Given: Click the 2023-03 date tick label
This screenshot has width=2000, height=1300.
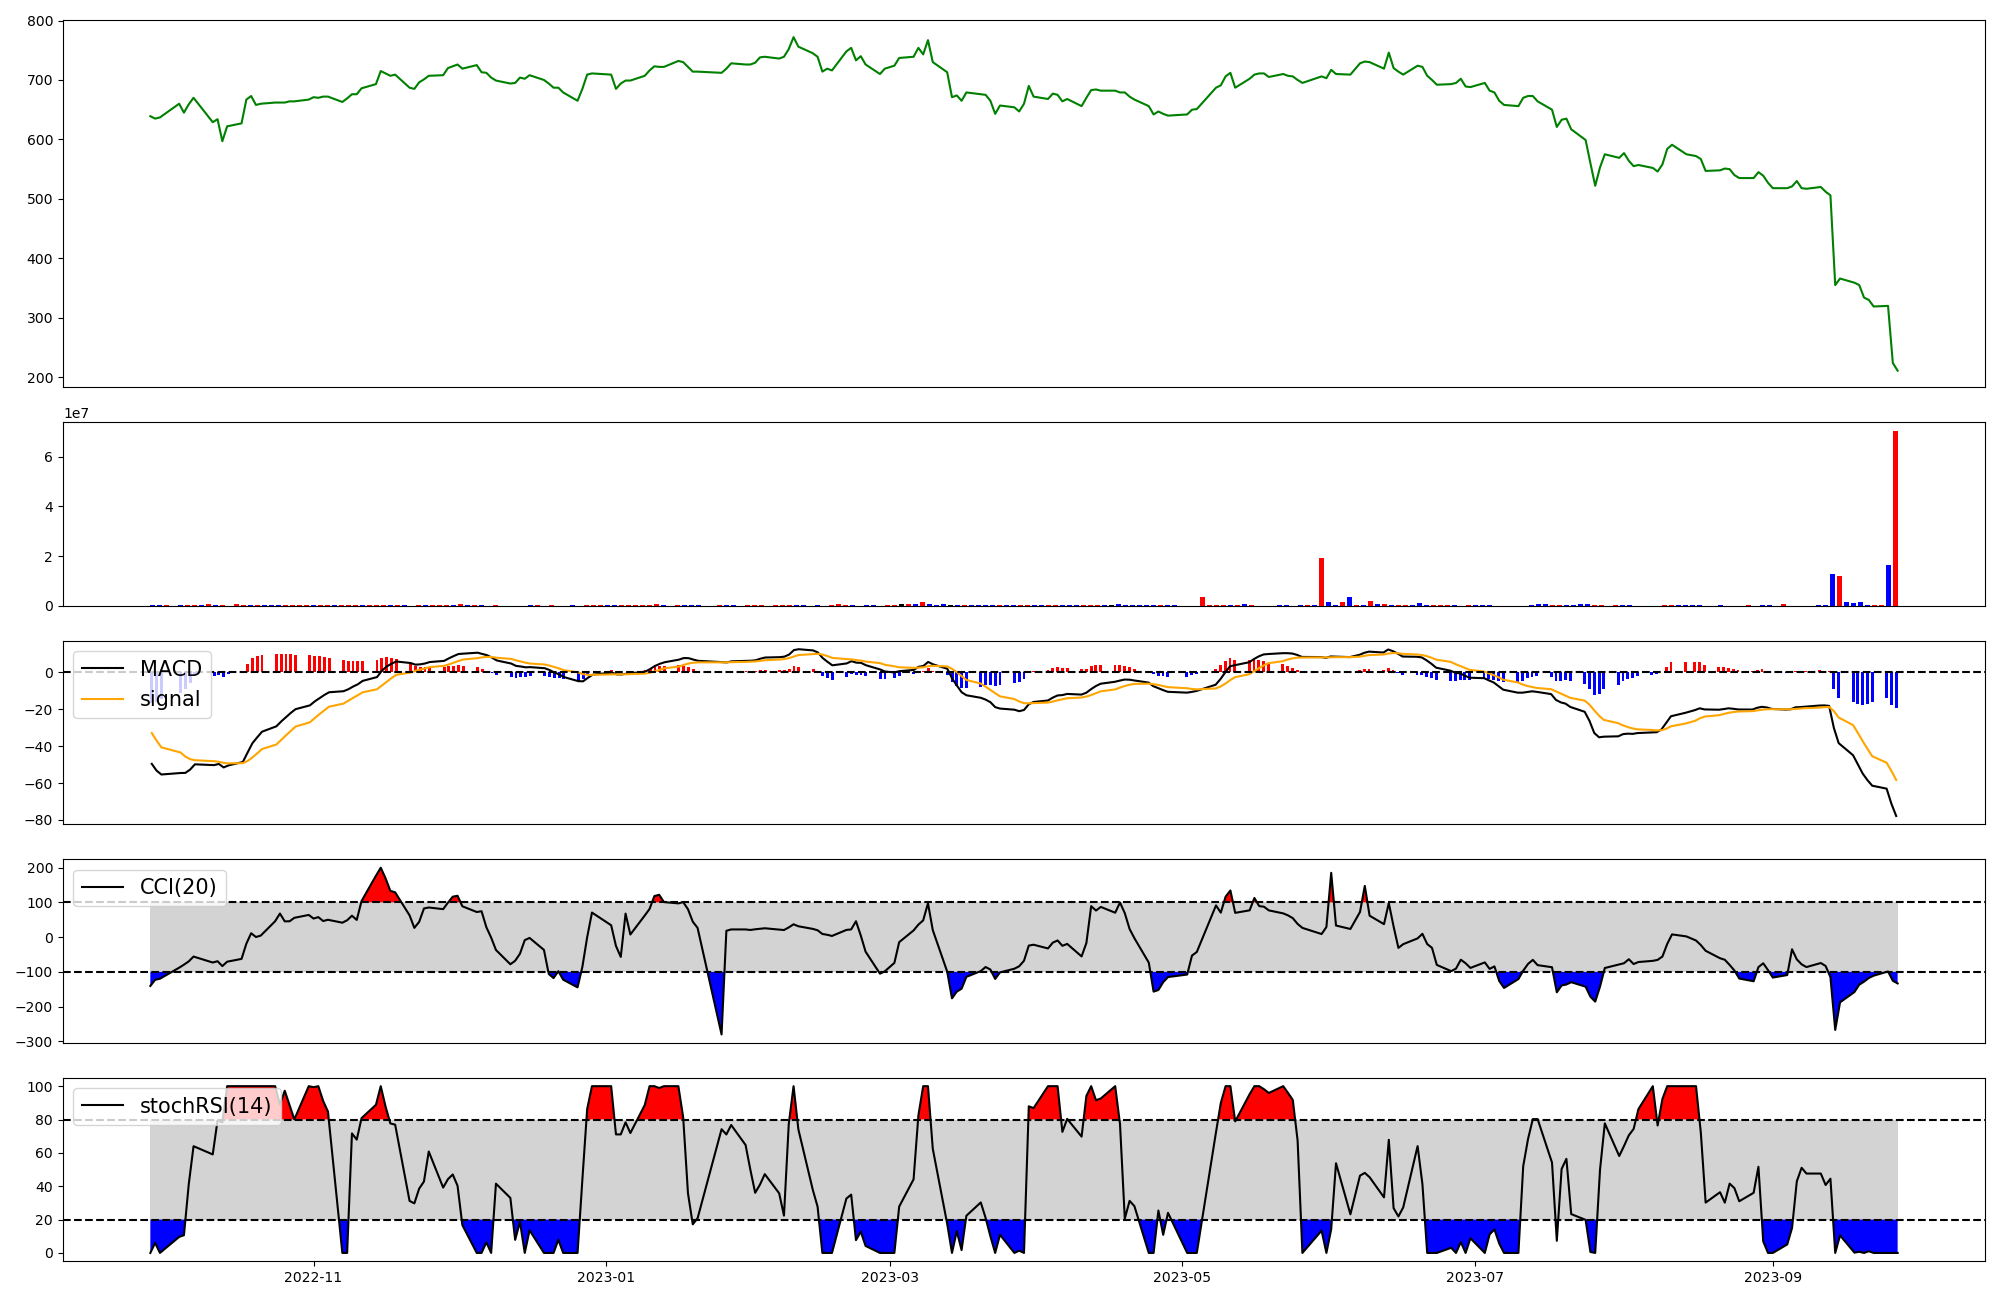Looking at the screenshot, I should pyautogui.click(x=889, y=1277).
